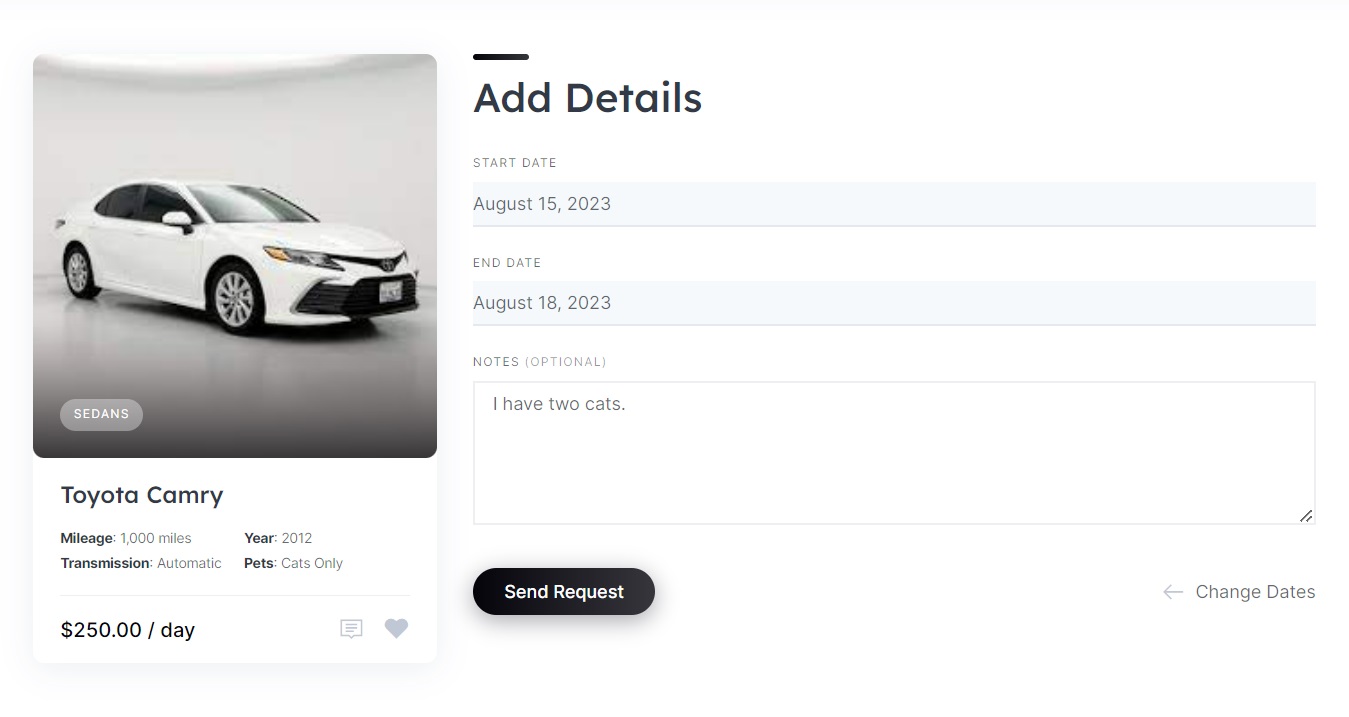Click the Transmission Automatic detail
Screen dimensions: 1349x717
141,563
